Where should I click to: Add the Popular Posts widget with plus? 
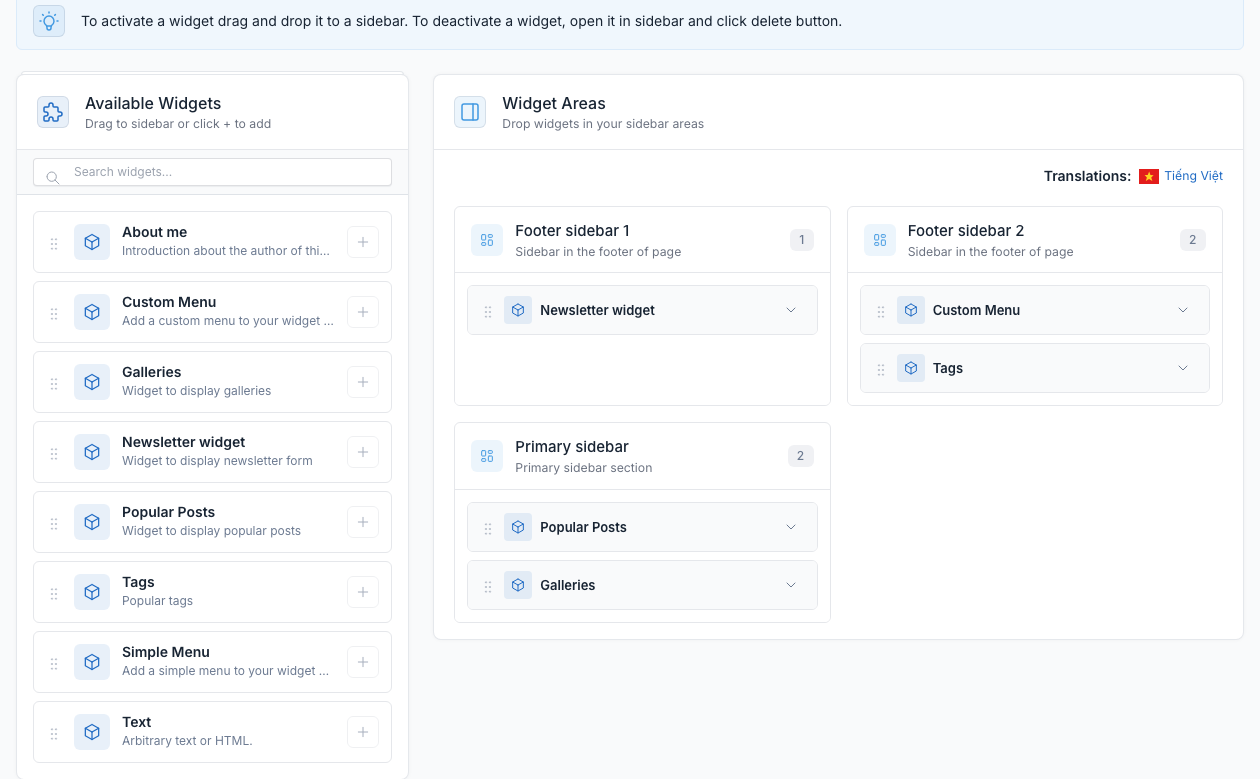click(363, 522)
